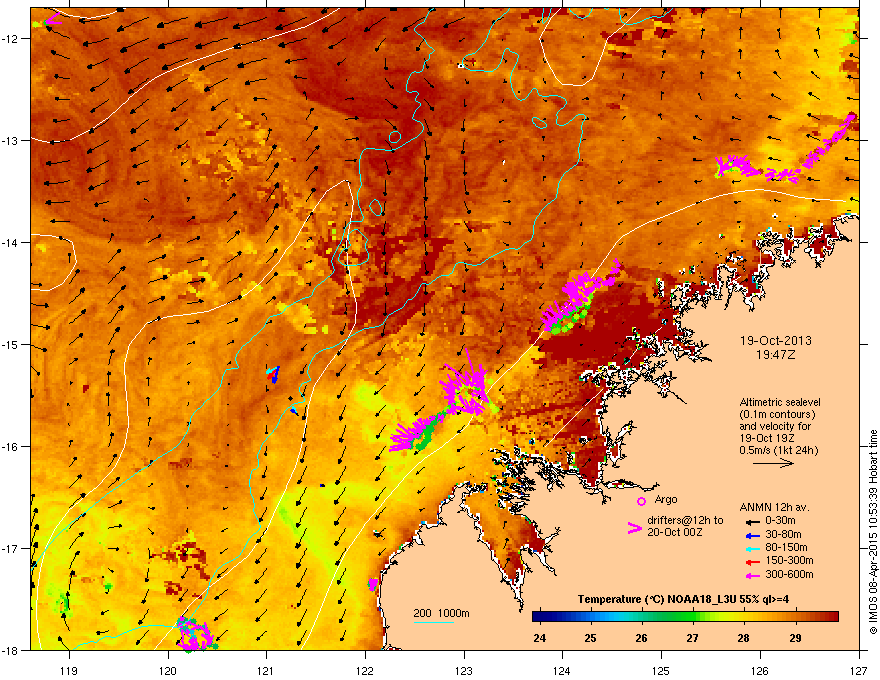Click the blue 30-80m legend arrow
This screenshot has height=680, width=880.
click(753, 535)
